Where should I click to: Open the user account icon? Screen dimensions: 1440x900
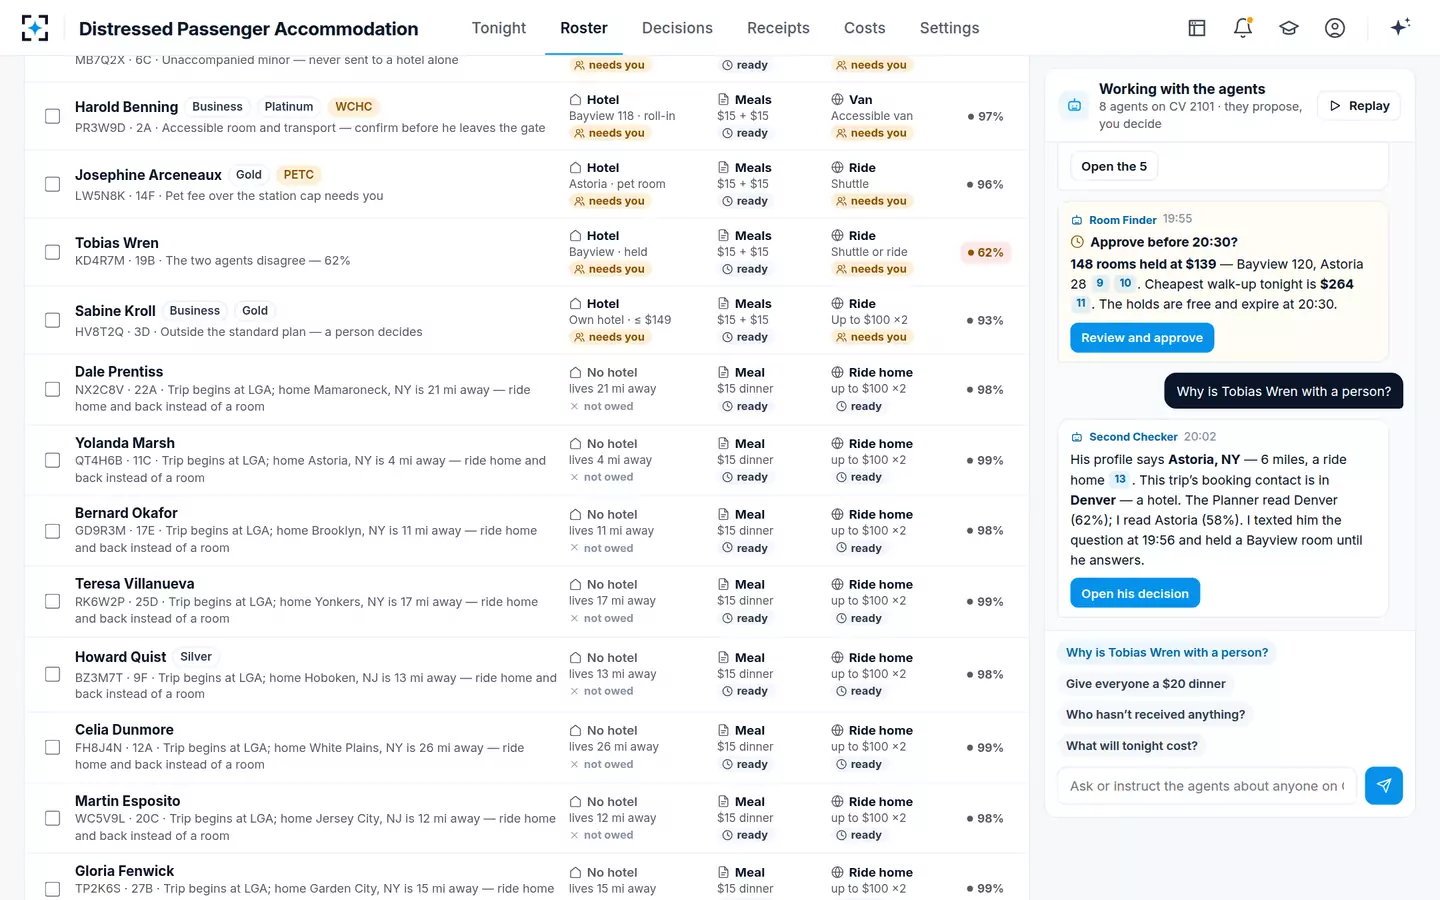[1335, 28]
